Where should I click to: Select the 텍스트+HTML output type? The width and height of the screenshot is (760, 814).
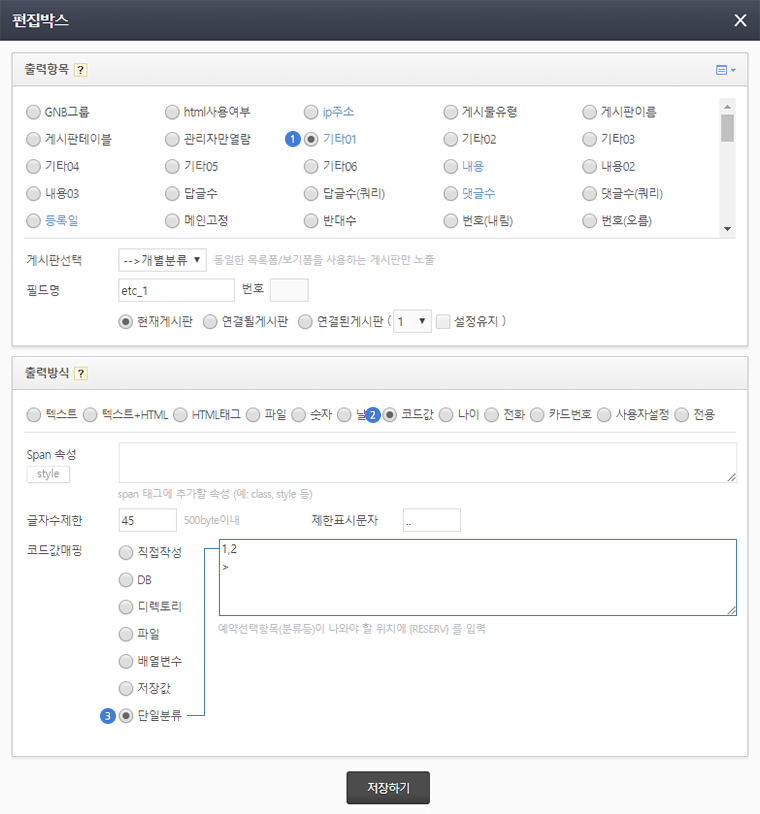[91, 414]
